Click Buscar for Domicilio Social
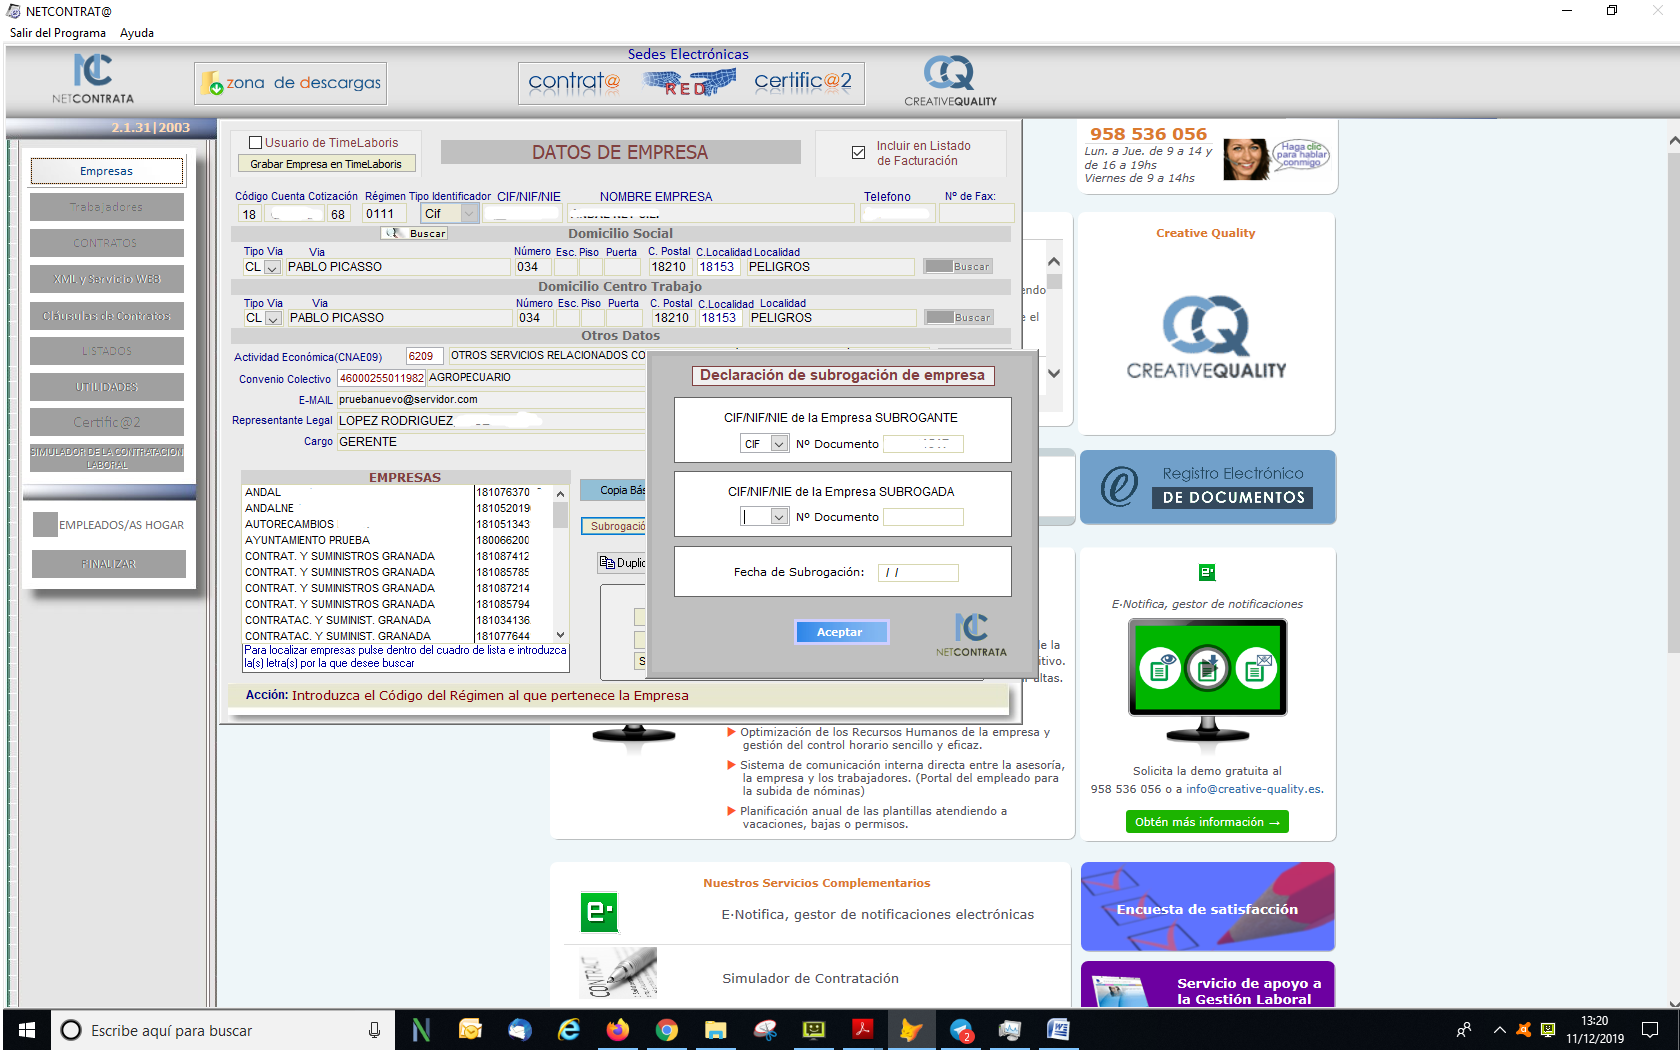Viewport: 1680px width, 1050px height. pos(958,267)
